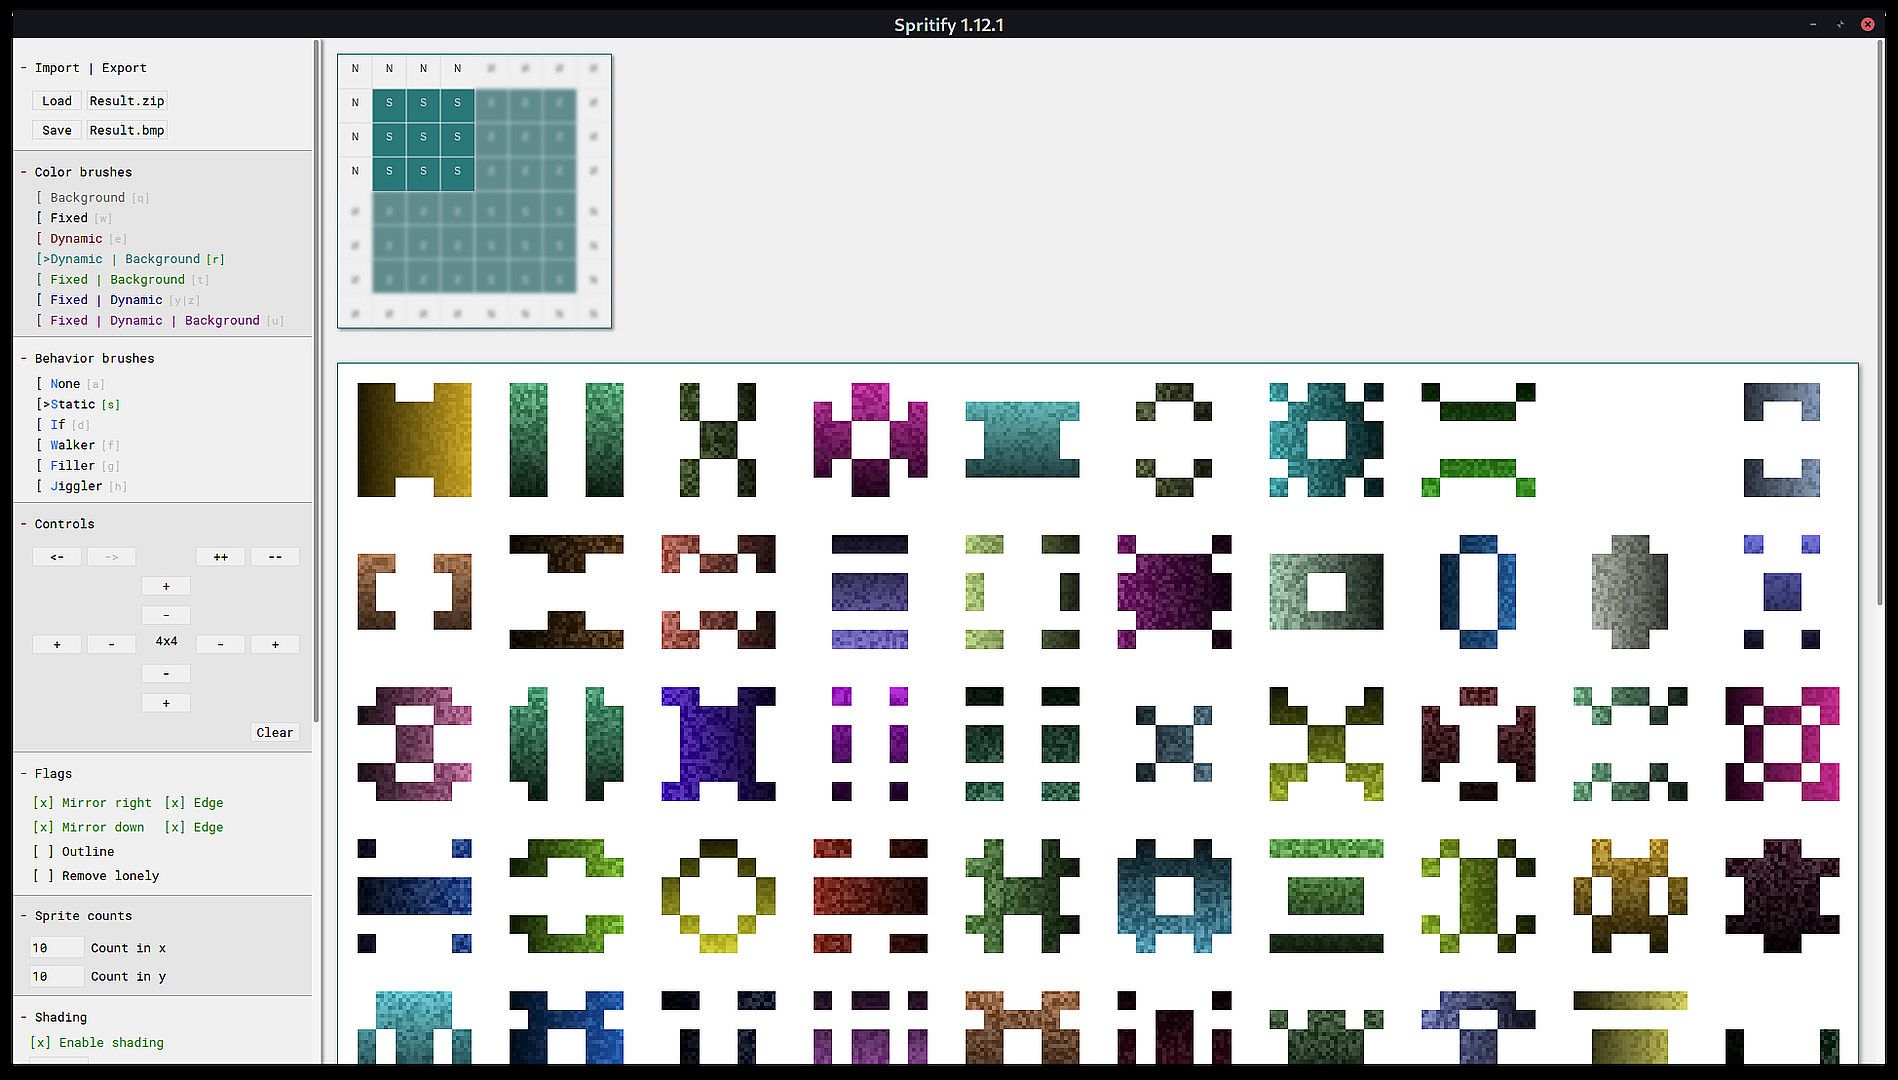
Task: Click the -- control button
Action: 275,557
